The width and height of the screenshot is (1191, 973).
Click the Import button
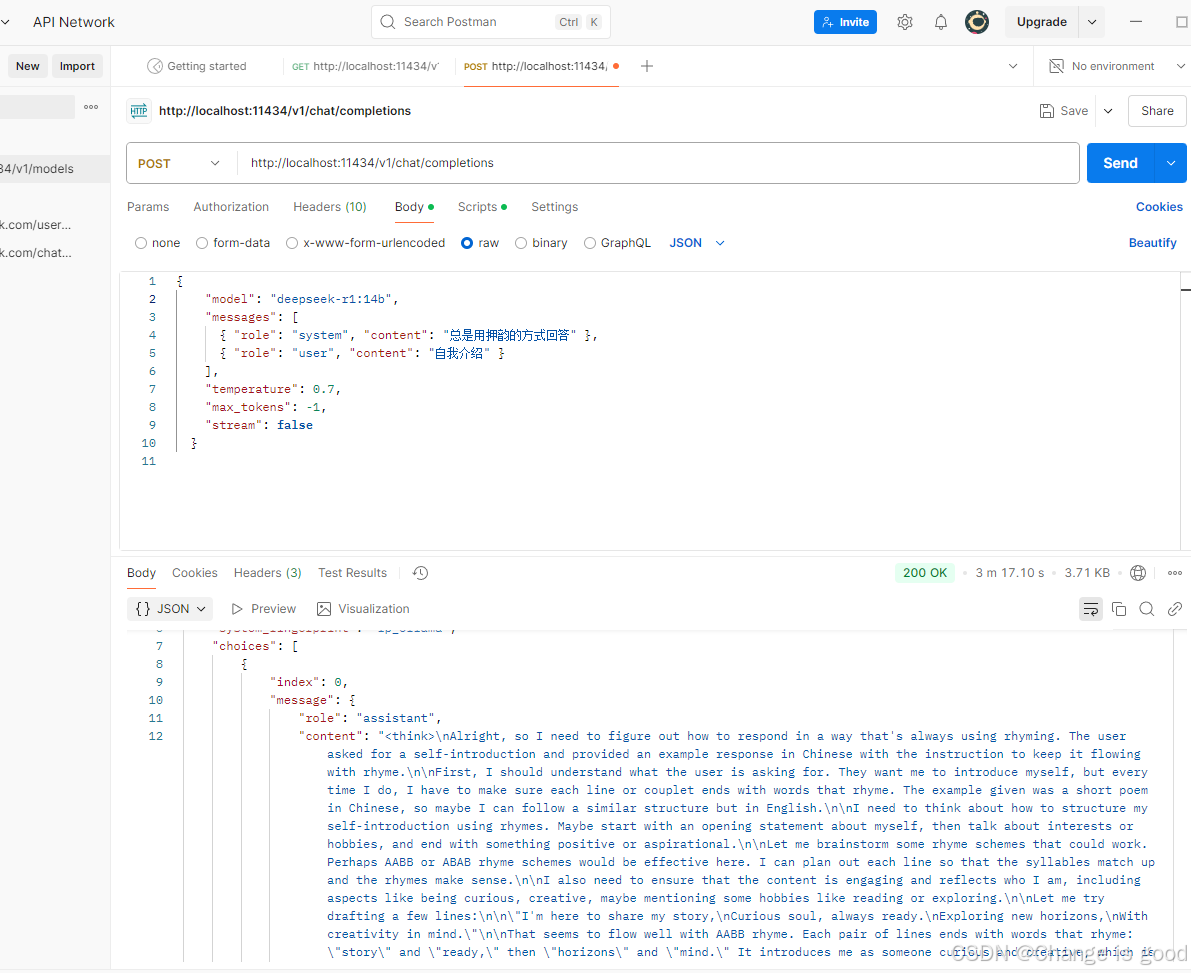77,66
